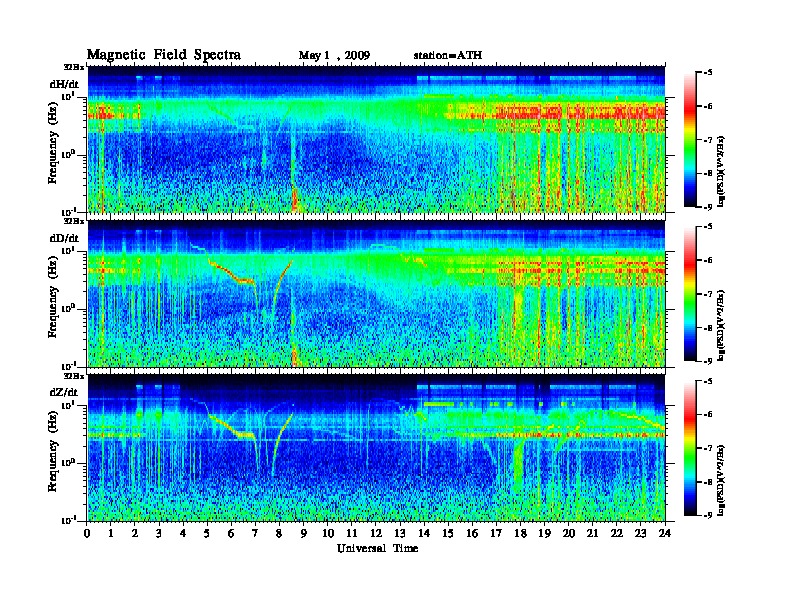Click the 10^-1 frequency tick of dZ/dt panel
Viewport: 792px width, 612px height.
point(68,520)
